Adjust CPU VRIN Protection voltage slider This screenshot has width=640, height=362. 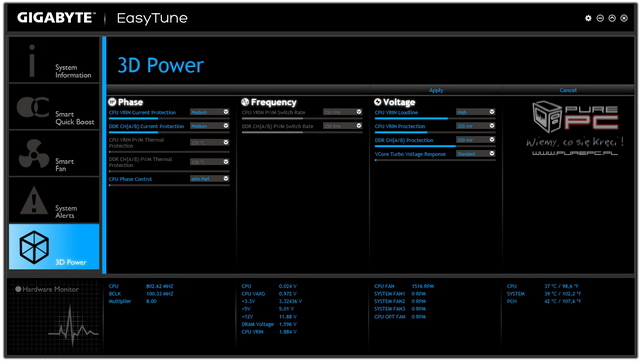[435, 132]
